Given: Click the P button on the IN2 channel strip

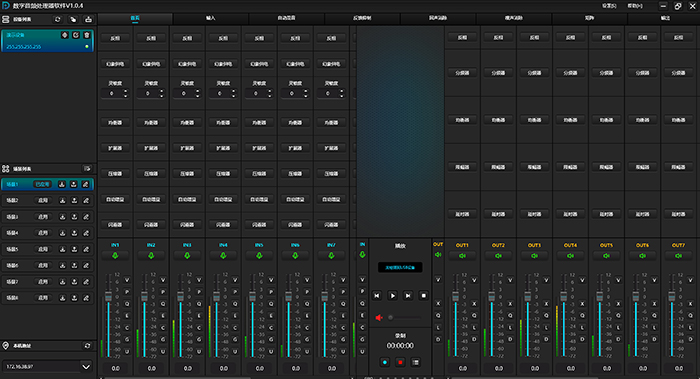Looking at the screenshot, I should tap(163, 292).
